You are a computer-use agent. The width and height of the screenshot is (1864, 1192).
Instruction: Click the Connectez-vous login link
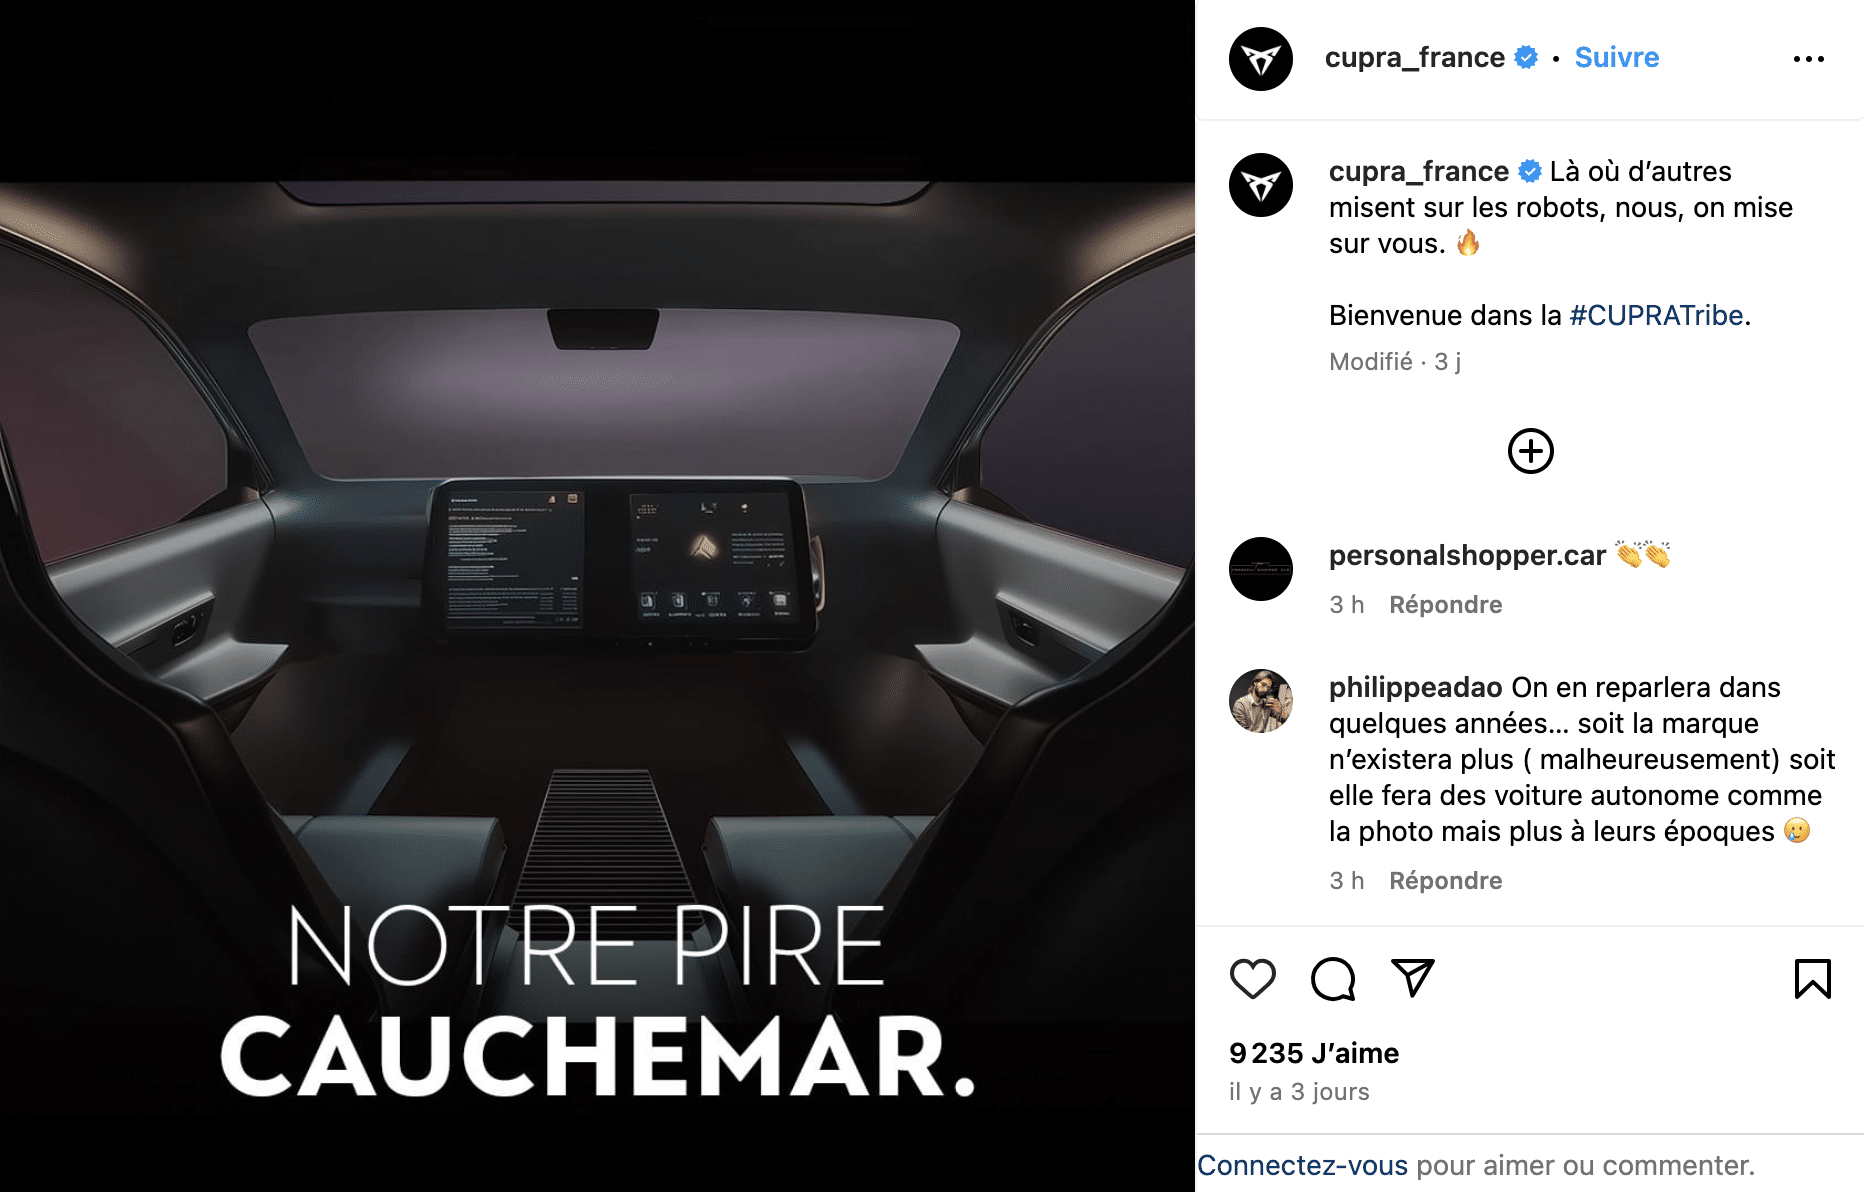1302,1165
